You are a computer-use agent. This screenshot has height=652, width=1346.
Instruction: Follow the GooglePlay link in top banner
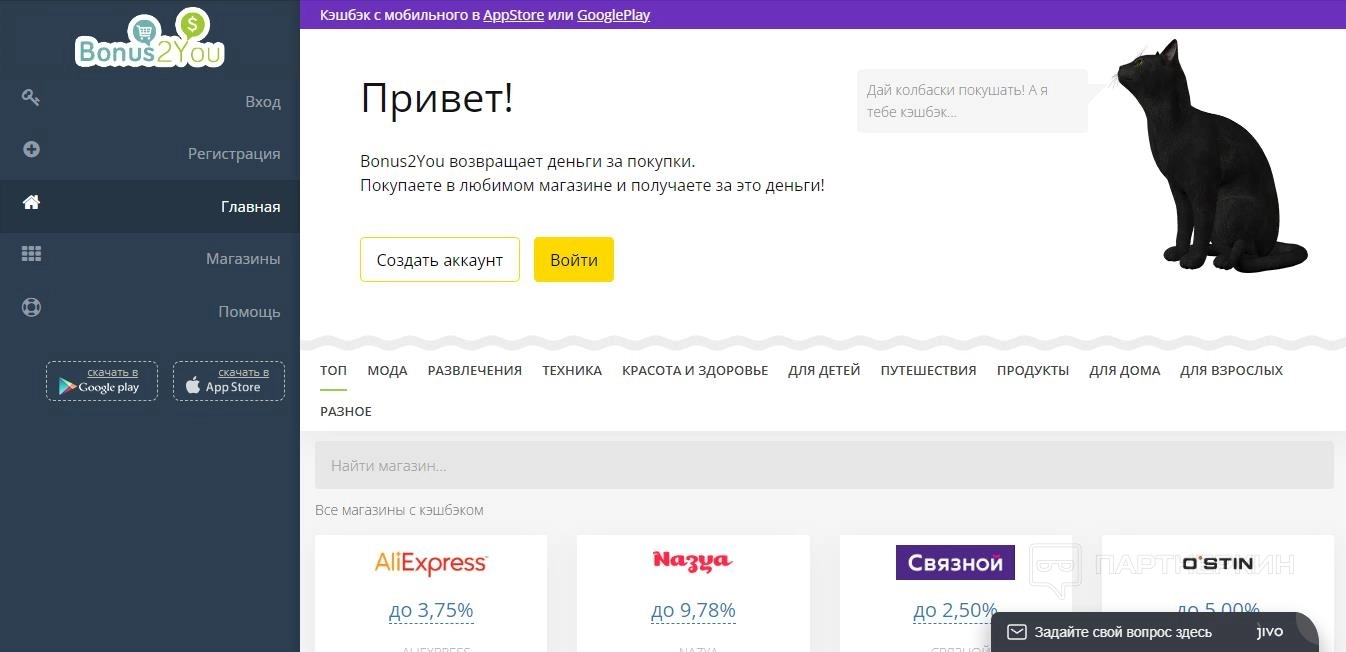pos(613,15)
